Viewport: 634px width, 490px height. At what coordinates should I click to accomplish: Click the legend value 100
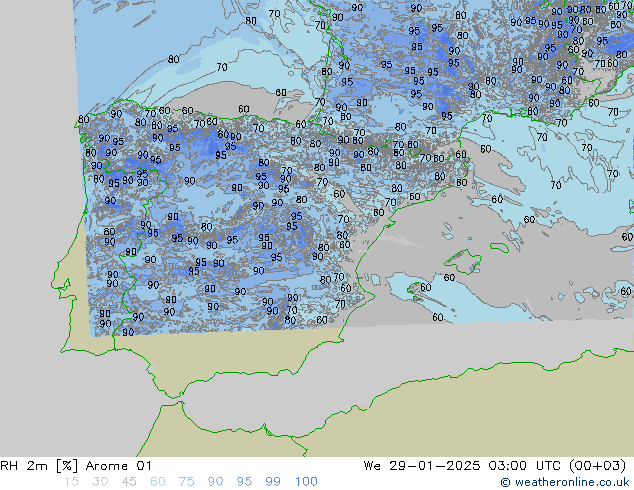click(x=306, y=482)
